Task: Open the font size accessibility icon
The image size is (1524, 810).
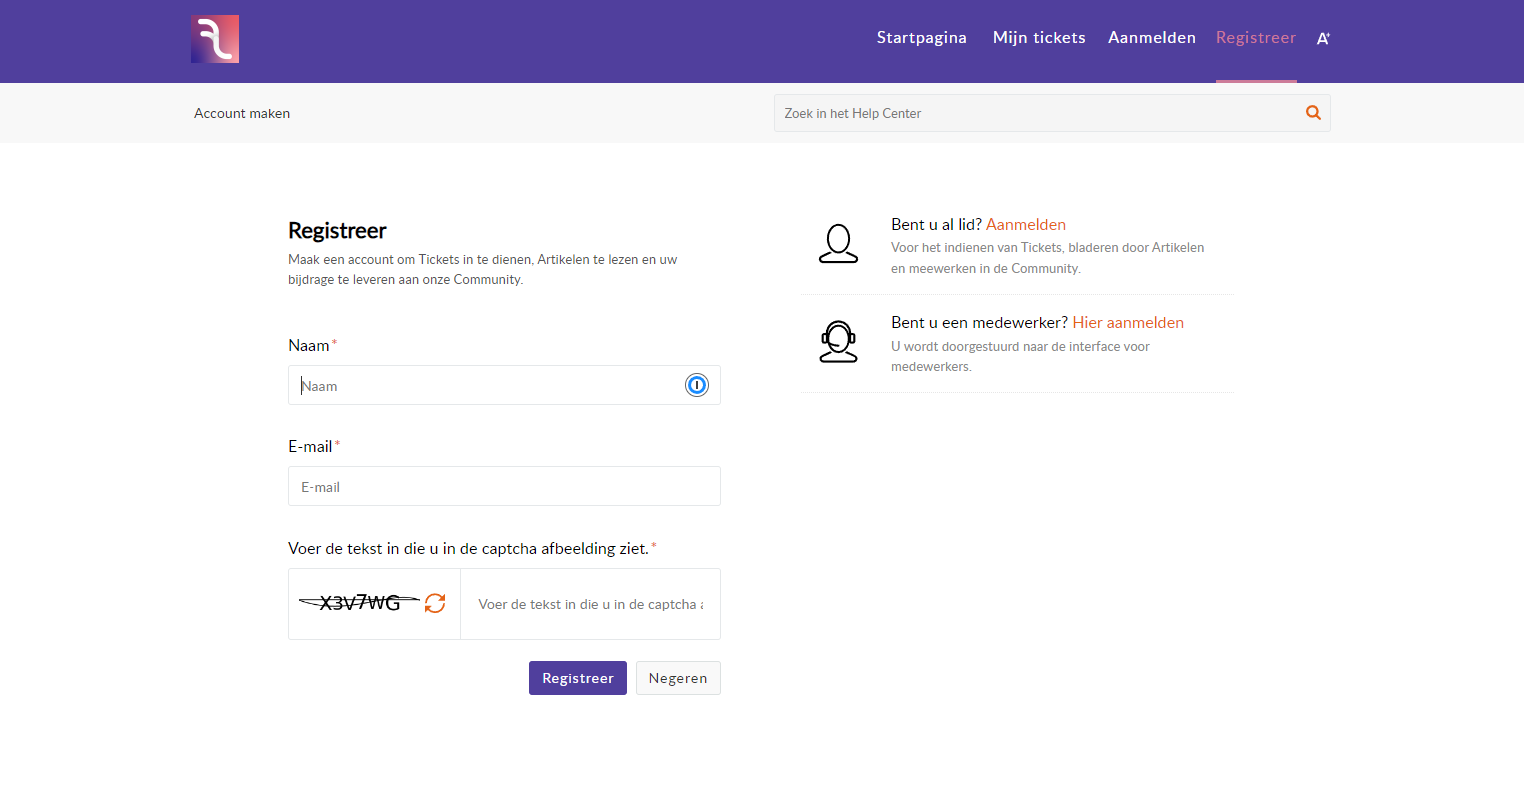Action: pos(1323,39)
